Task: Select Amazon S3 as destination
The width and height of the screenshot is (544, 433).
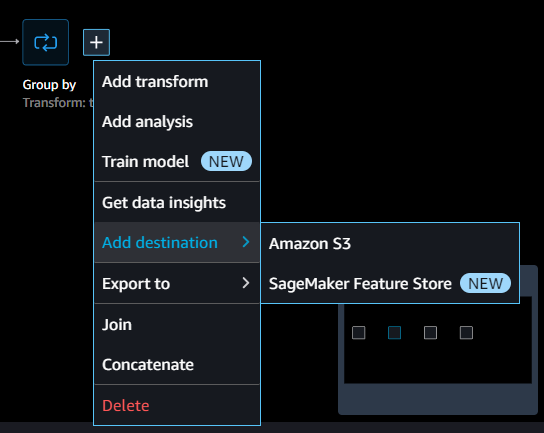Action: (390, 244)
